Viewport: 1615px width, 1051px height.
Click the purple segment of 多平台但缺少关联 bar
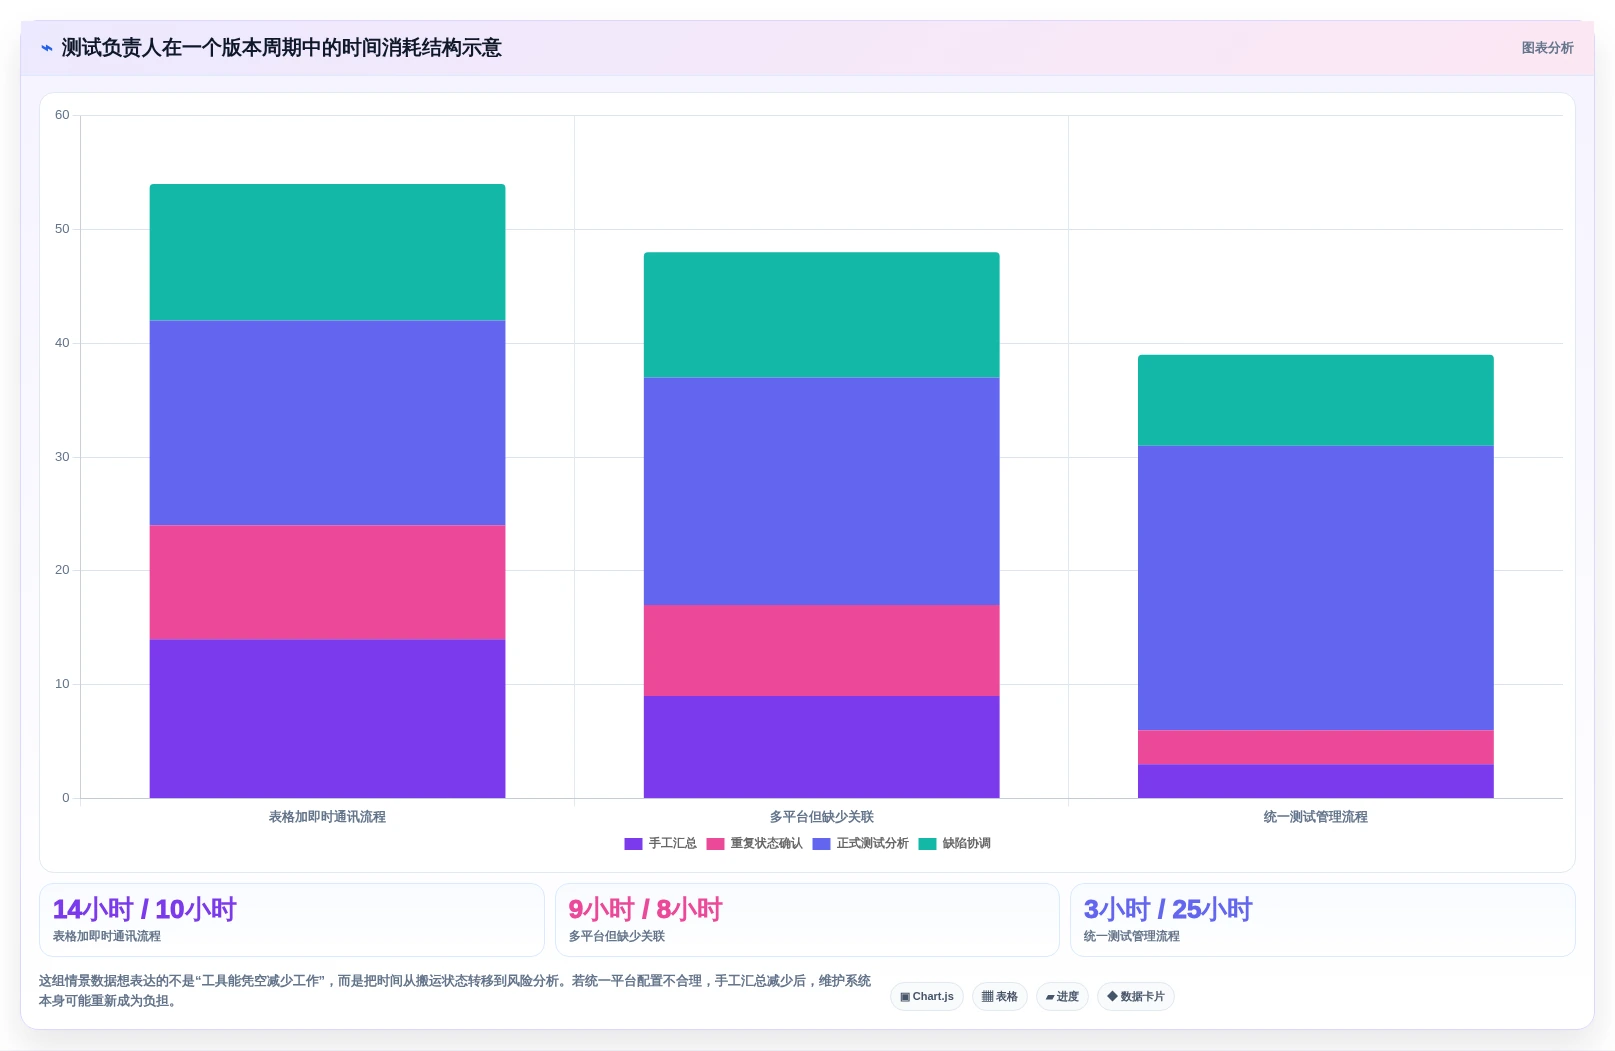[821, 747]
